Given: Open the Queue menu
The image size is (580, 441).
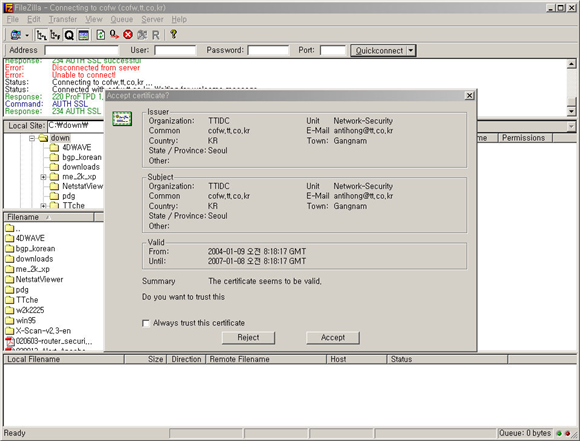Looking at the screenshot, I should pos(122,19).
